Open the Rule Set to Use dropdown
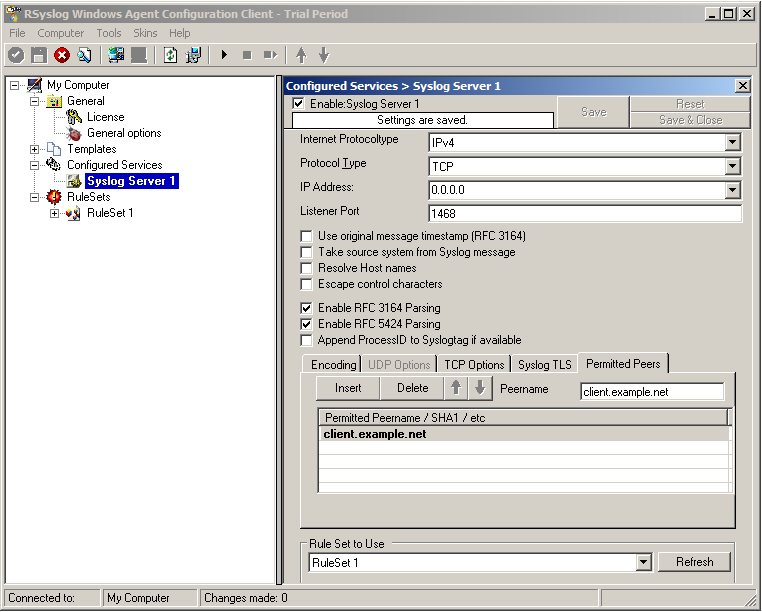This screenshot has height=612, width=762. click(643, 562)
